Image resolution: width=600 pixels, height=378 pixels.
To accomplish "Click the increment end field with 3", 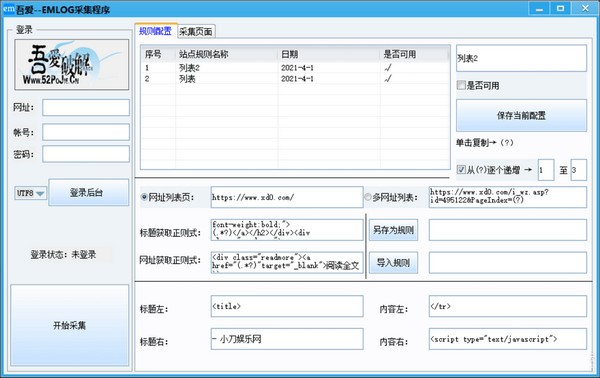I will tap(578, 170).
